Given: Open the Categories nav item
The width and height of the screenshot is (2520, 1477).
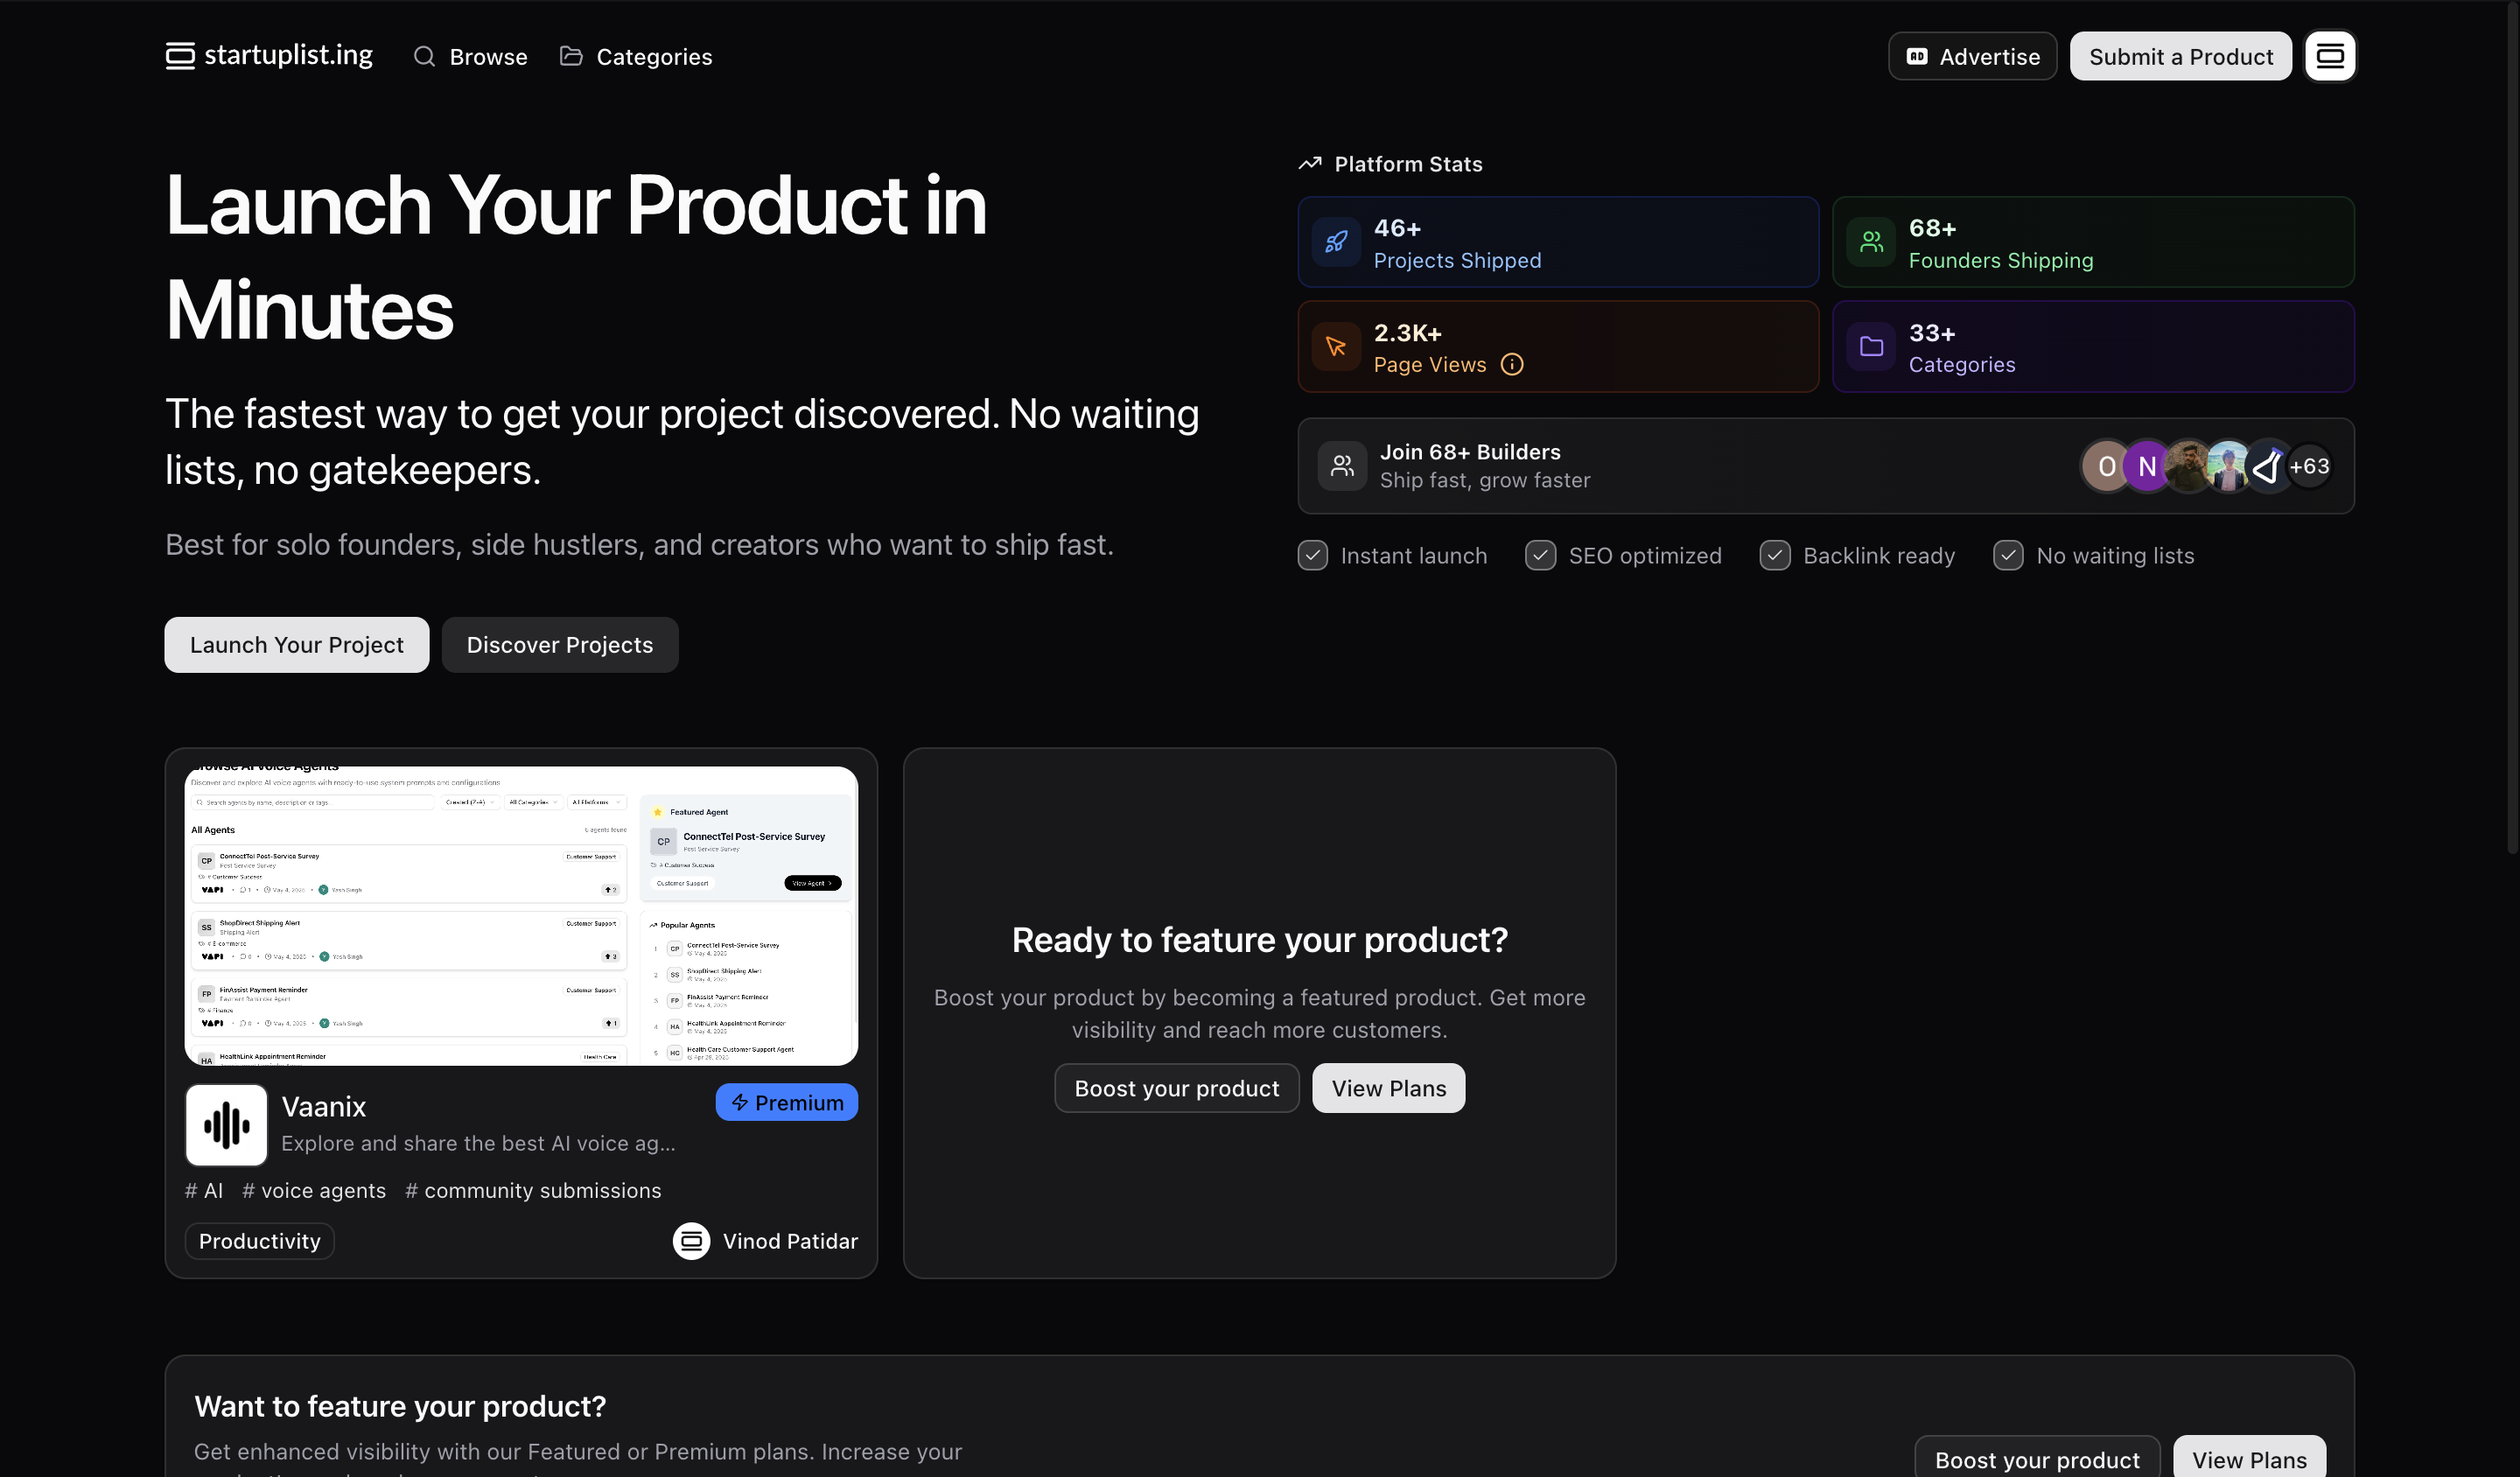Looking at the screenshot, I should tap(636, 57).
